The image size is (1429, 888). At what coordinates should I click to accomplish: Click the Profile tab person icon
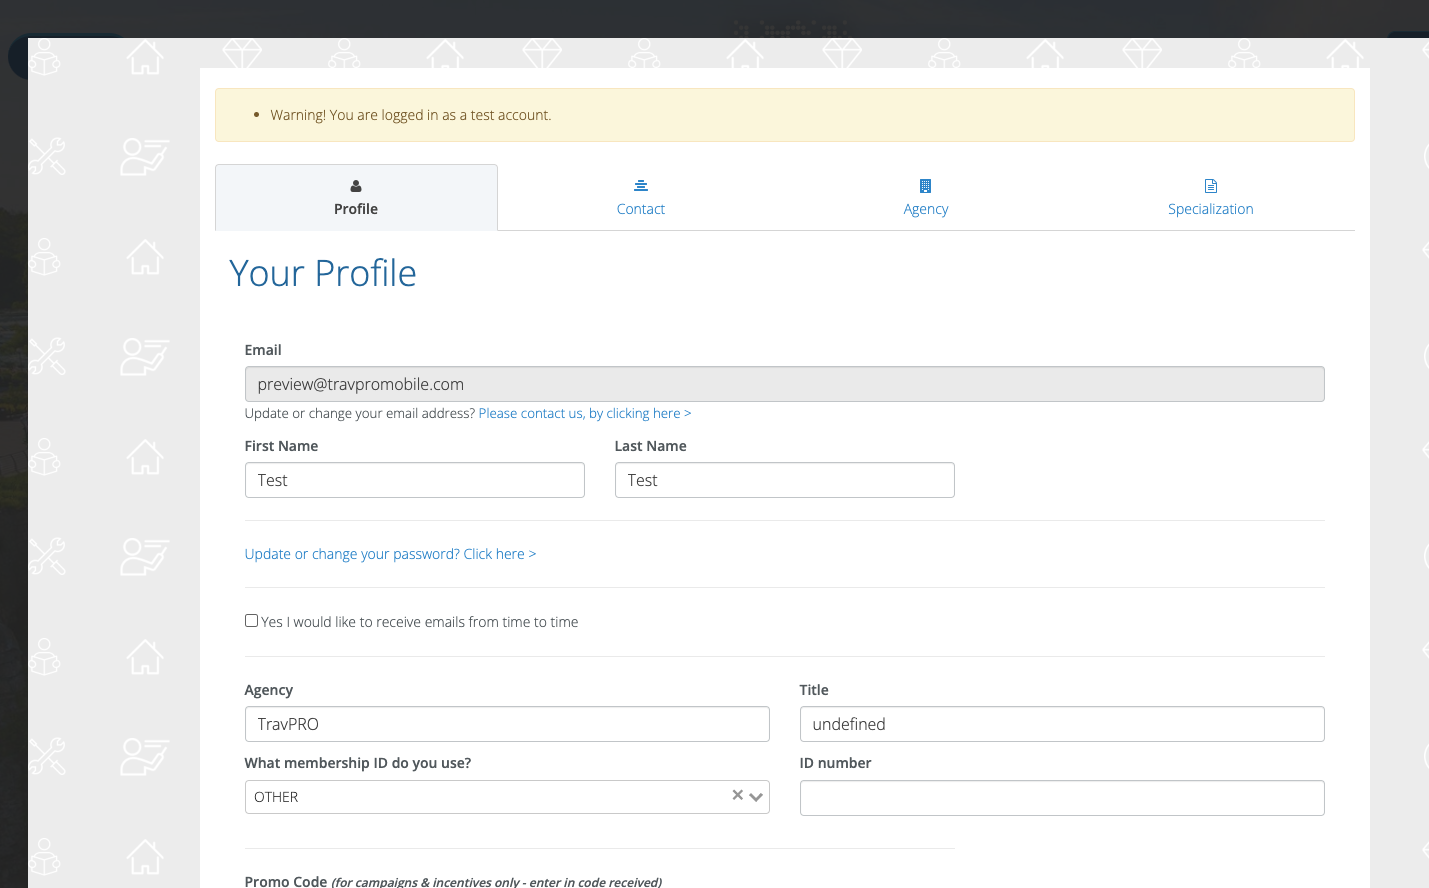(x=356, y=186)
